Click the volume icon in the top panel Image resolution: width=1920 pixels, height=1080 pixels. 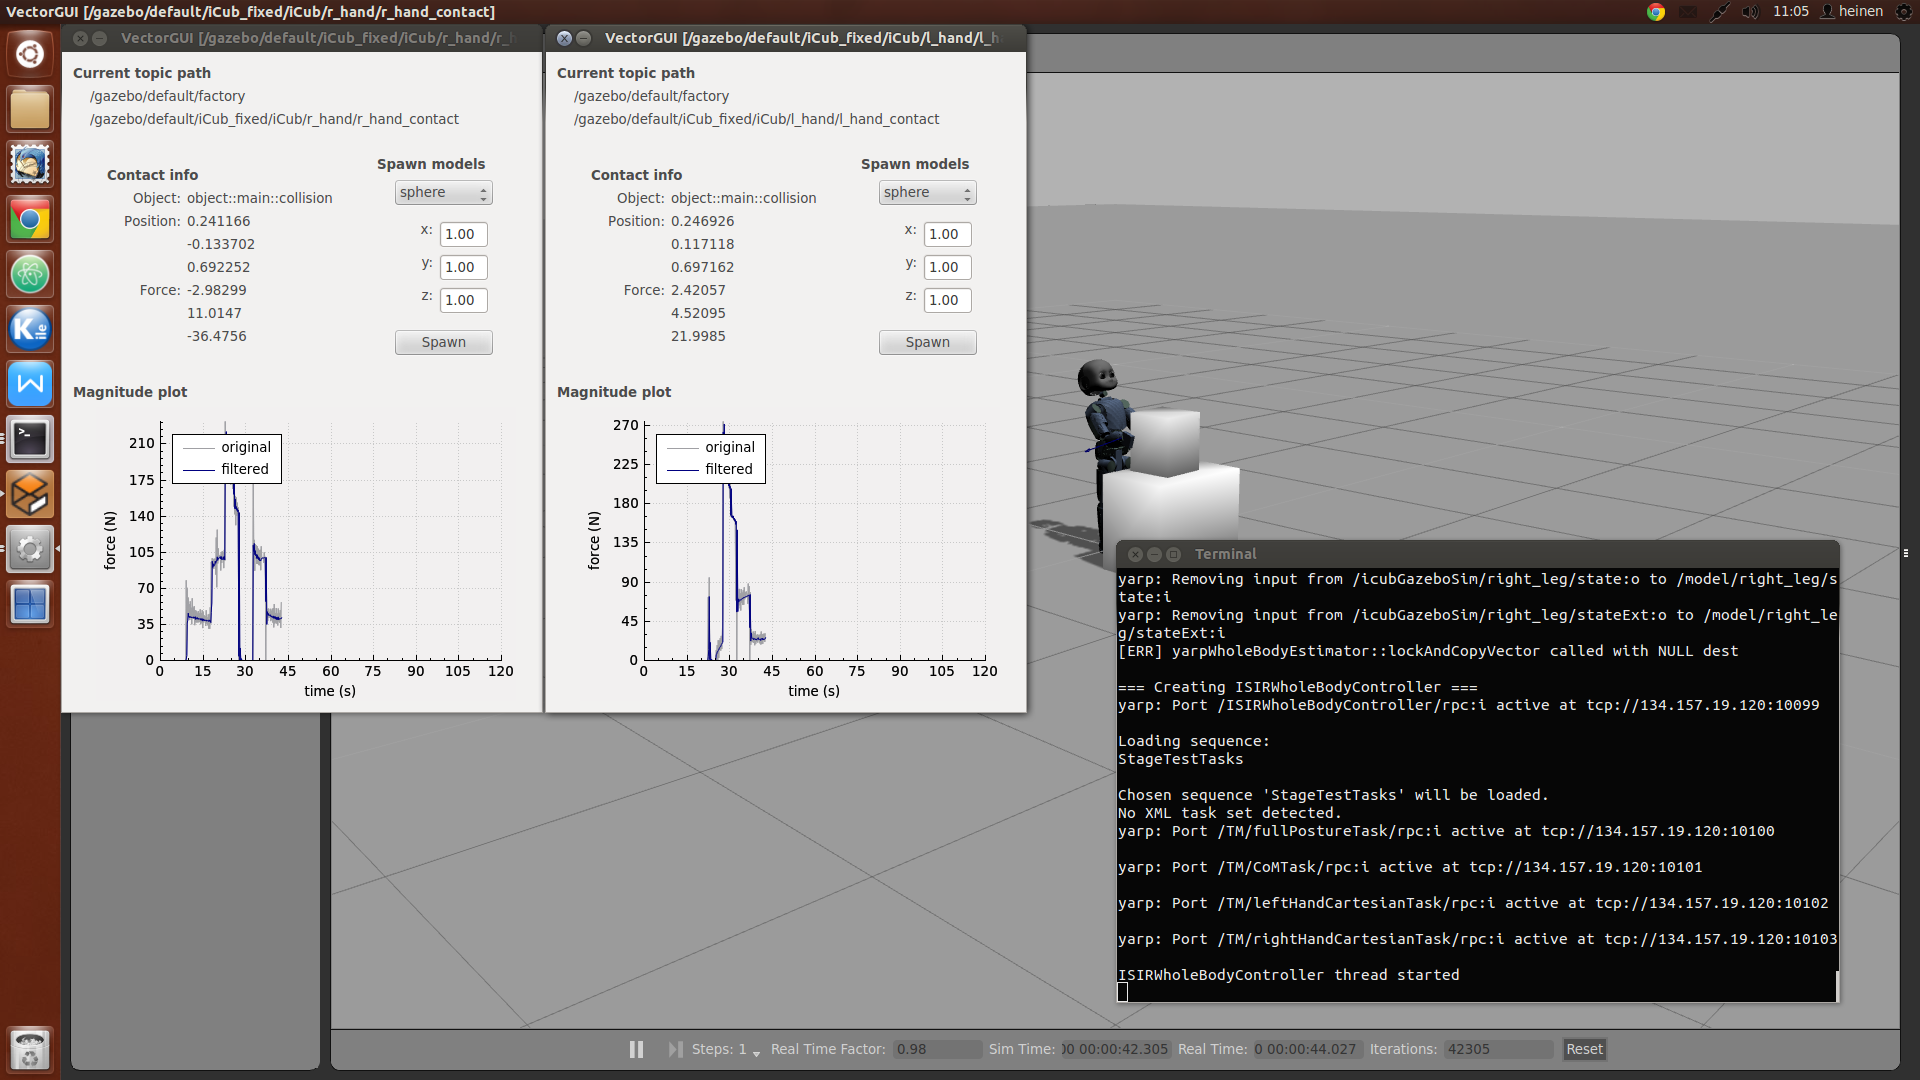click(x=1750, y=12)
